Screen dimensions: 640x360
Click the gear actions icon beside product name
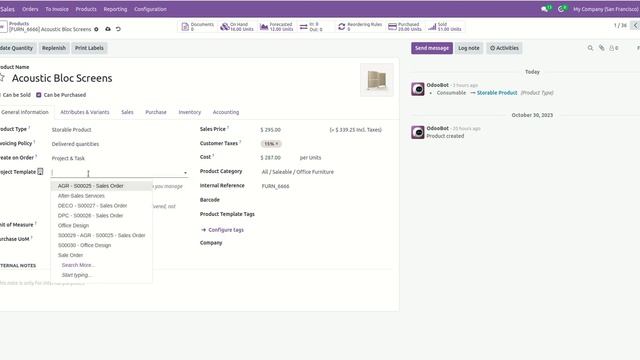[96, 29]
